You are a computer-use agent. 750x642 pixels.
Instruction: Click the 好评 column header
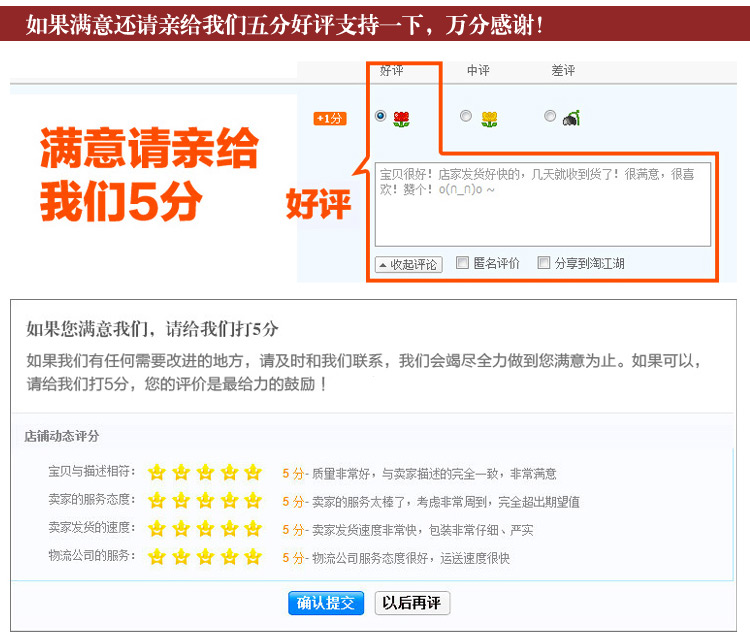[391, 71]
